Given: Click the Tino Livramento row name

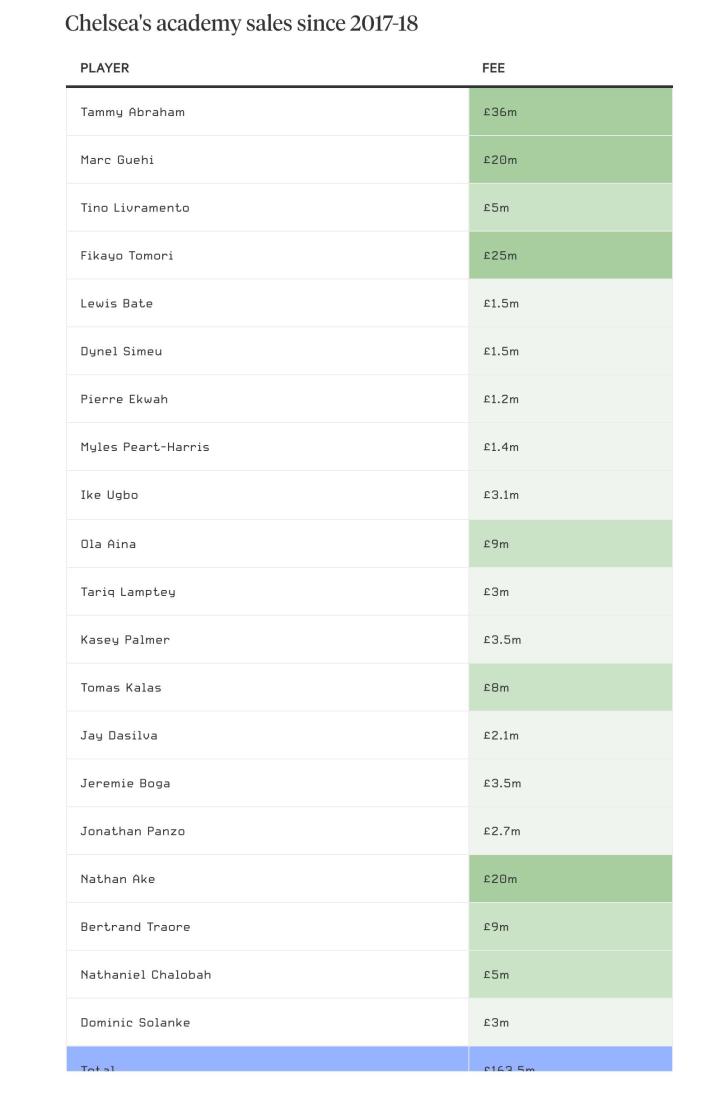Looking at the screenshot, I should pyautogui.click(x=135, y=208).
